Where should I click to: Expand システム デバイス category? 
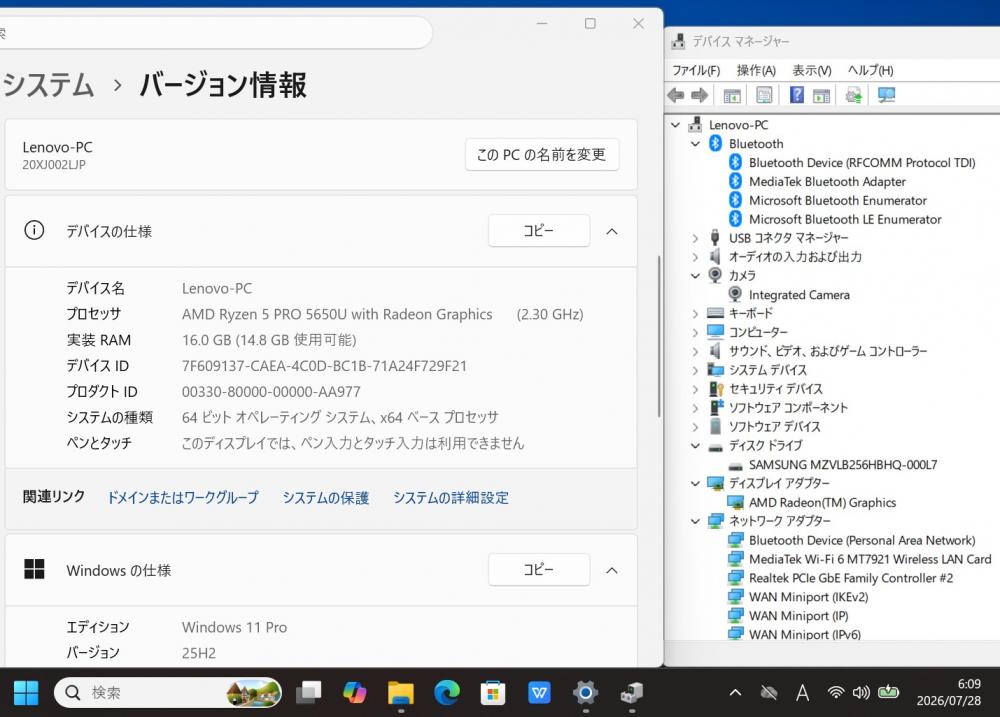(695, 371)
